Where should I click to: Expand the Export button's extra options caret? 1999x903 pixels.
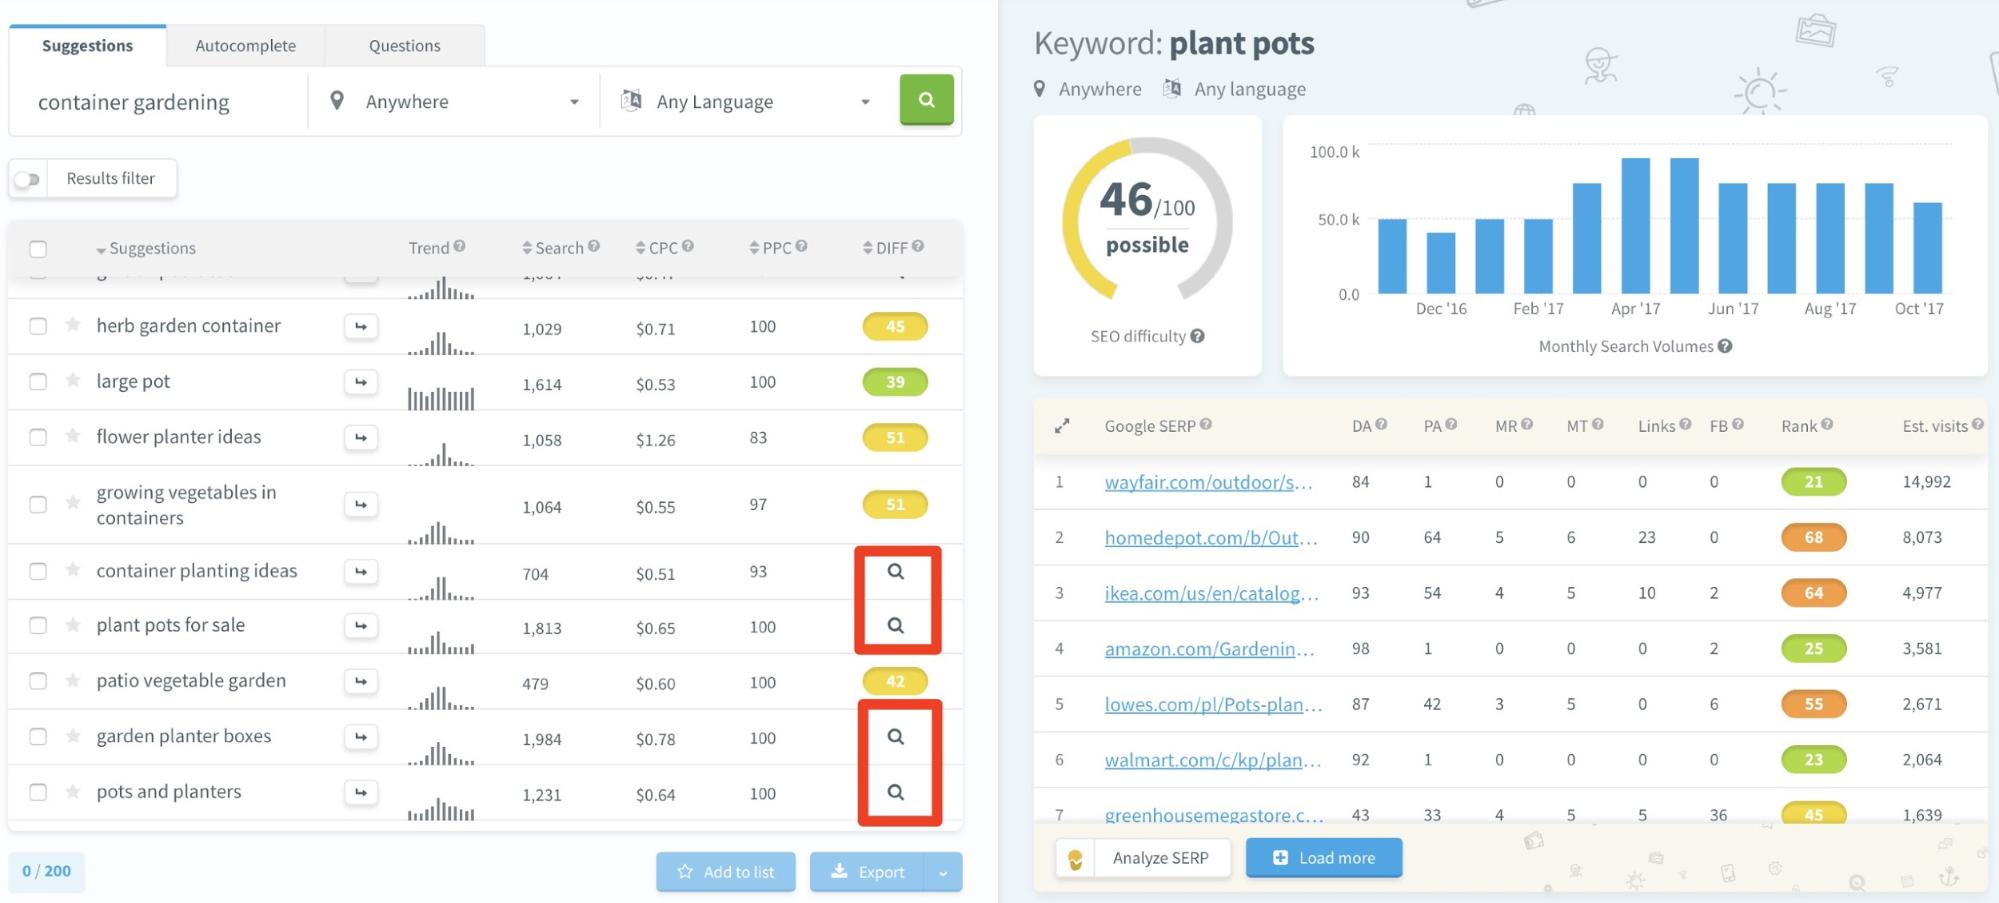(x=941, y=871)
